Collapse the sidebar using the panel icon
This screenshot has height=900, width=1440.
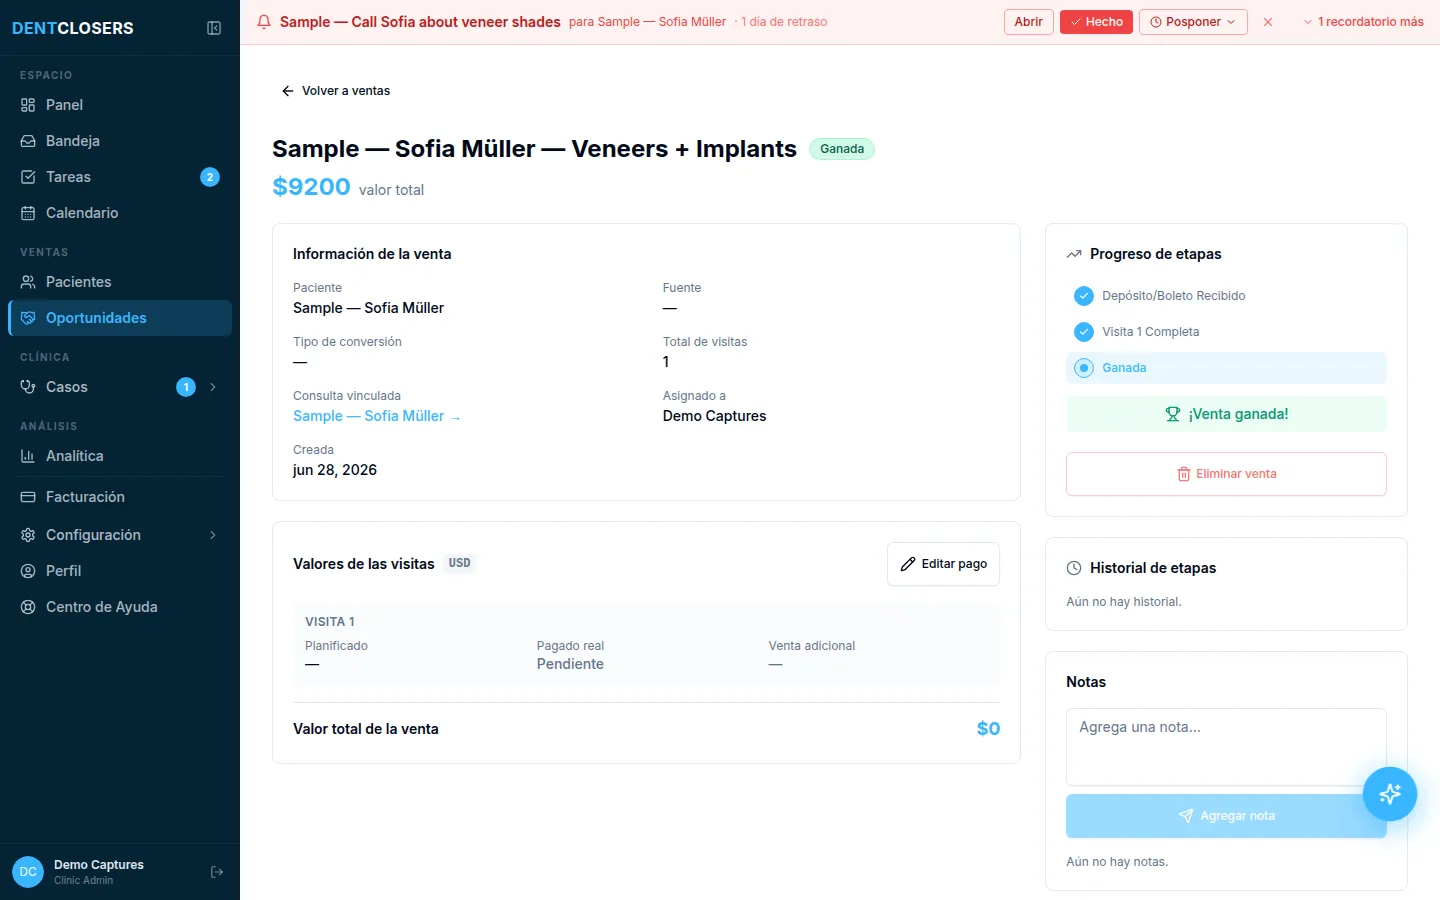point(214,28)
